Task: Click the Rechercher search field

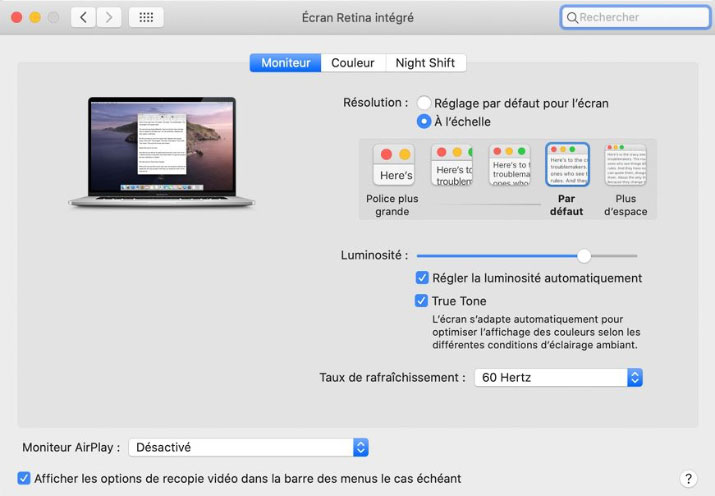Action: (635, 18)
